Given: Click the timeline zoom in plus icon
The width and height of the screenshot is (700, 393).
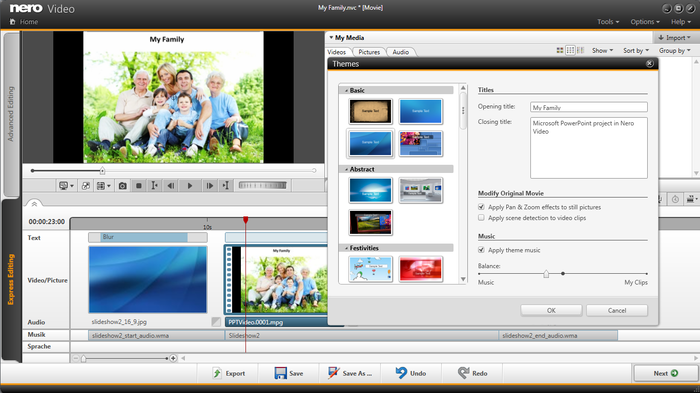Looking at the screenshot, I should (173, 358).
